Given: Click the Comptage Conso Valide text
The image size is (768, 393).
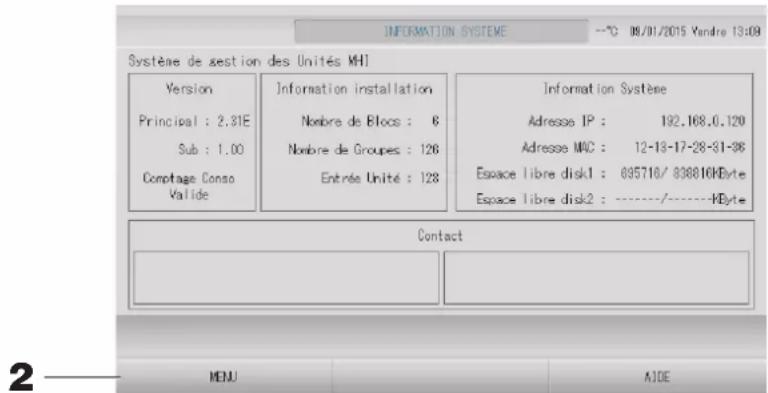Looking at the screenshot, I should coord(189,186).
